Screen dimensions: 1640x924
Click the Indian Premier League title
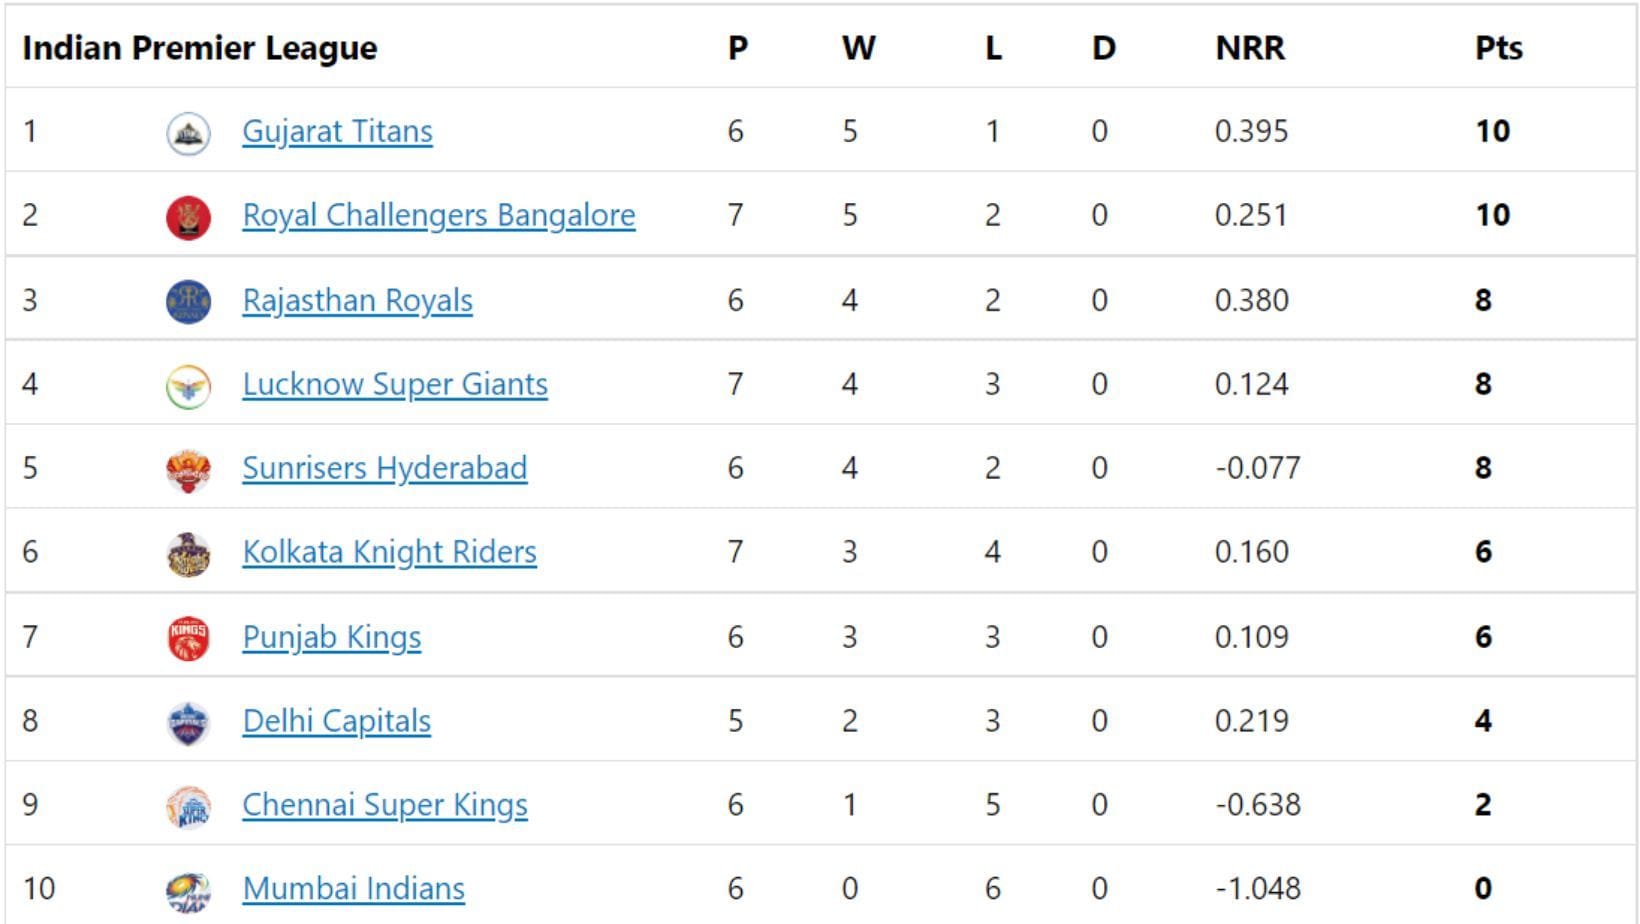pos(200,47)
